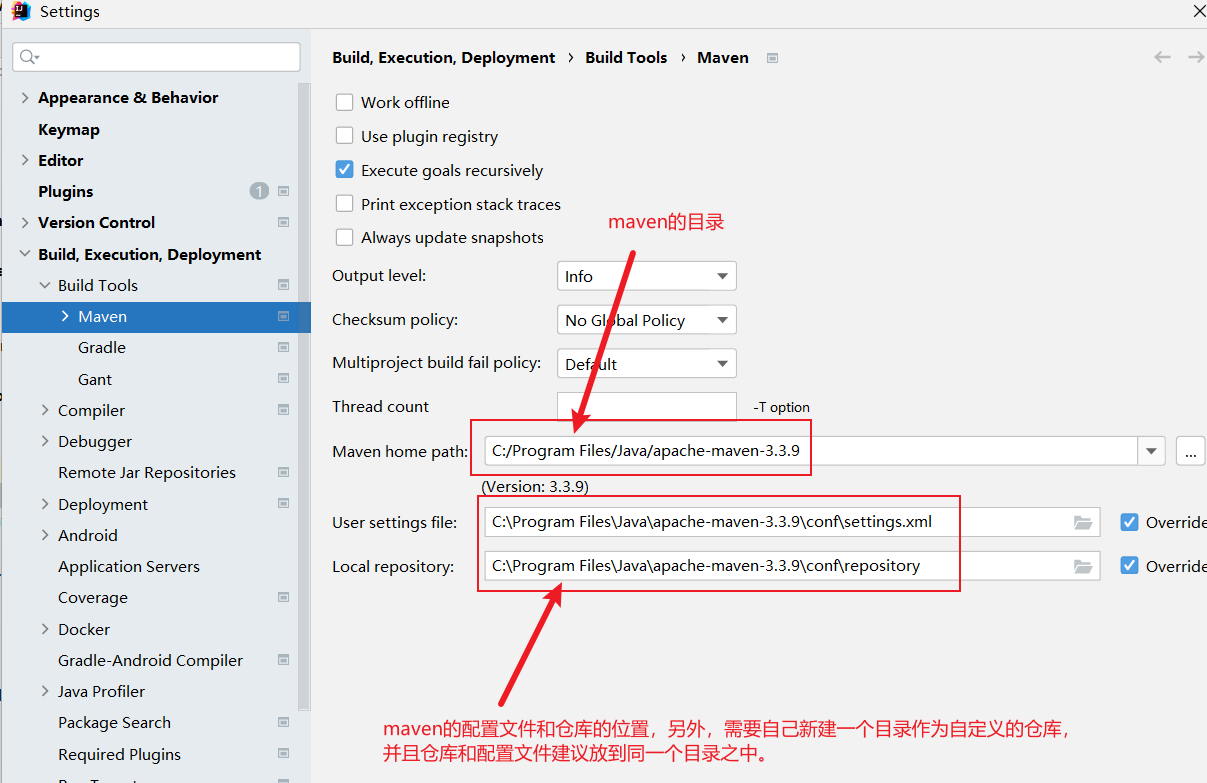Image resolution: width=1207 pixels, height=783 pixels.
Task: Click folder icon in User settings file field
Action: click(1083, 522)
